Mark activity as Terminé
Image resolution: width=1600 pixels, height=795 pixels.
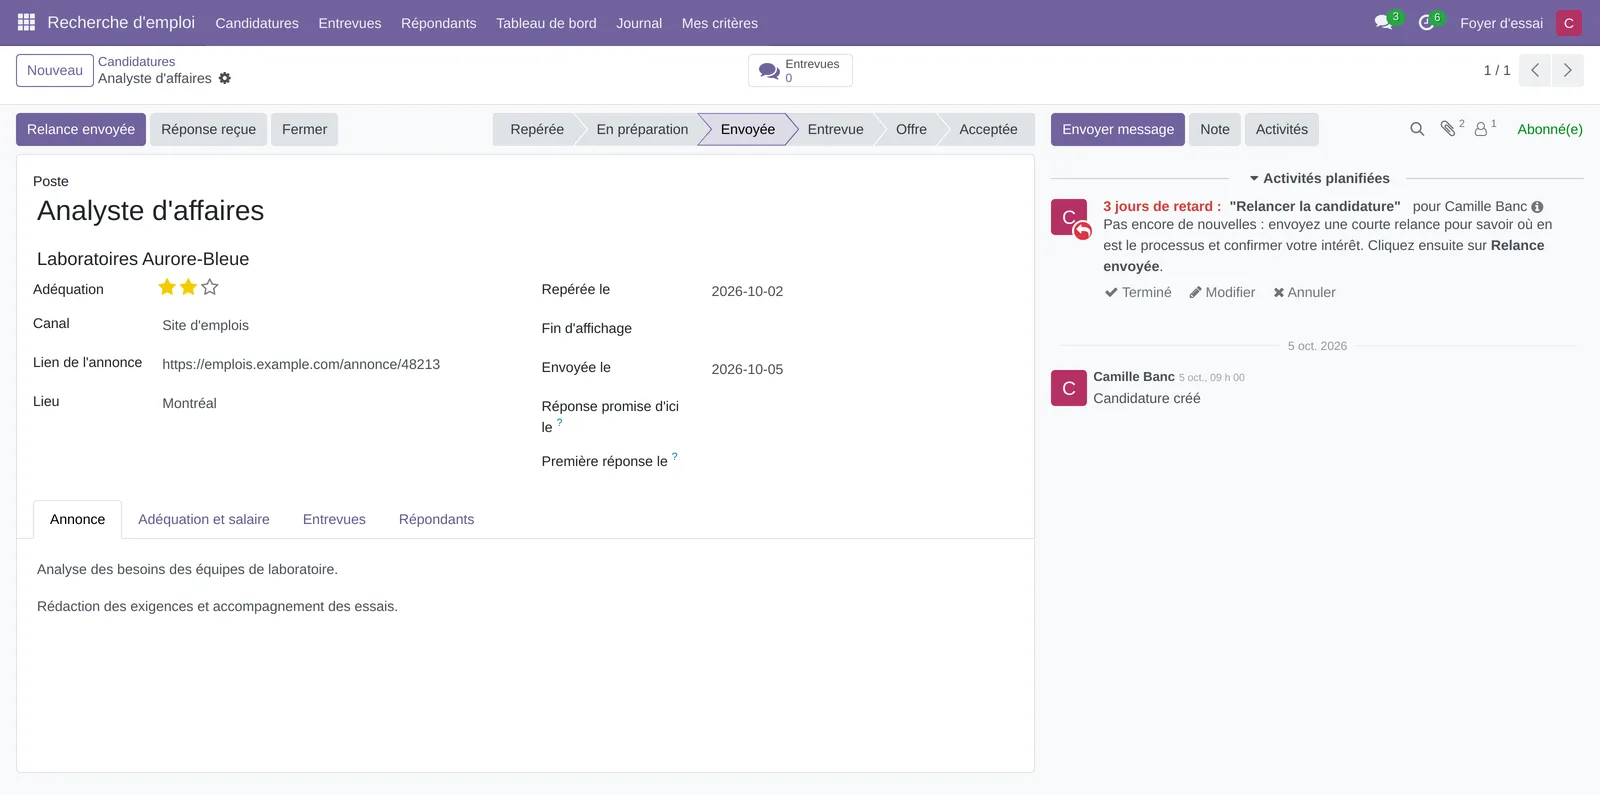1138,292
